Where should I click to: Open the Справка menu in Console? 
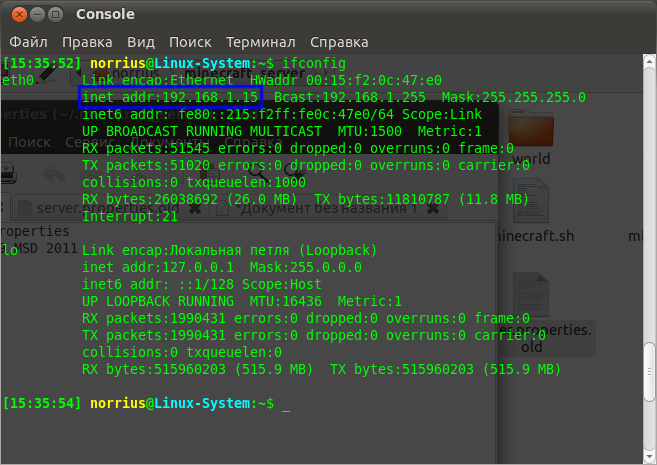pyautogui.click(x=339, y=42)
